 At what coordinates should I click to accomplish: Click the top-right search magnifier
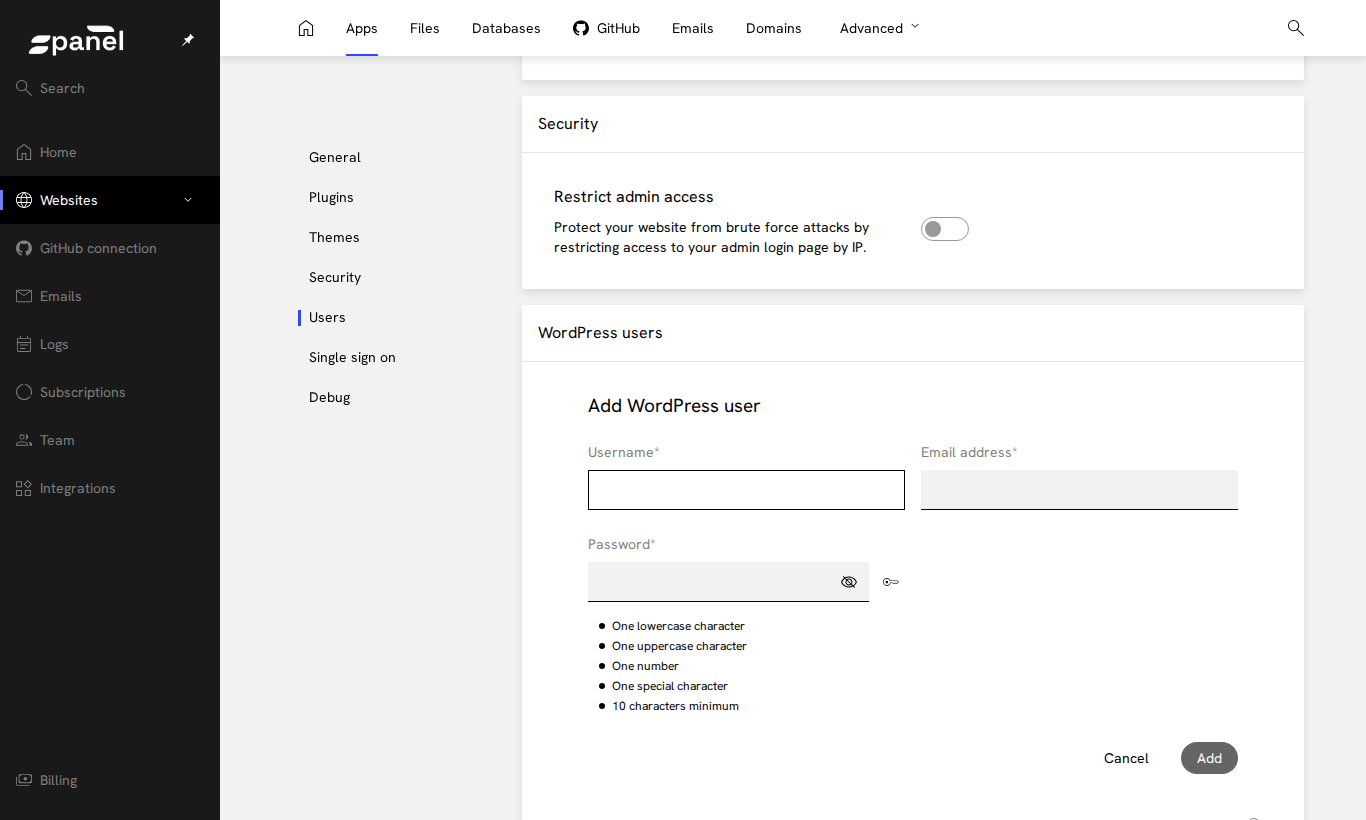point(1295,28)
